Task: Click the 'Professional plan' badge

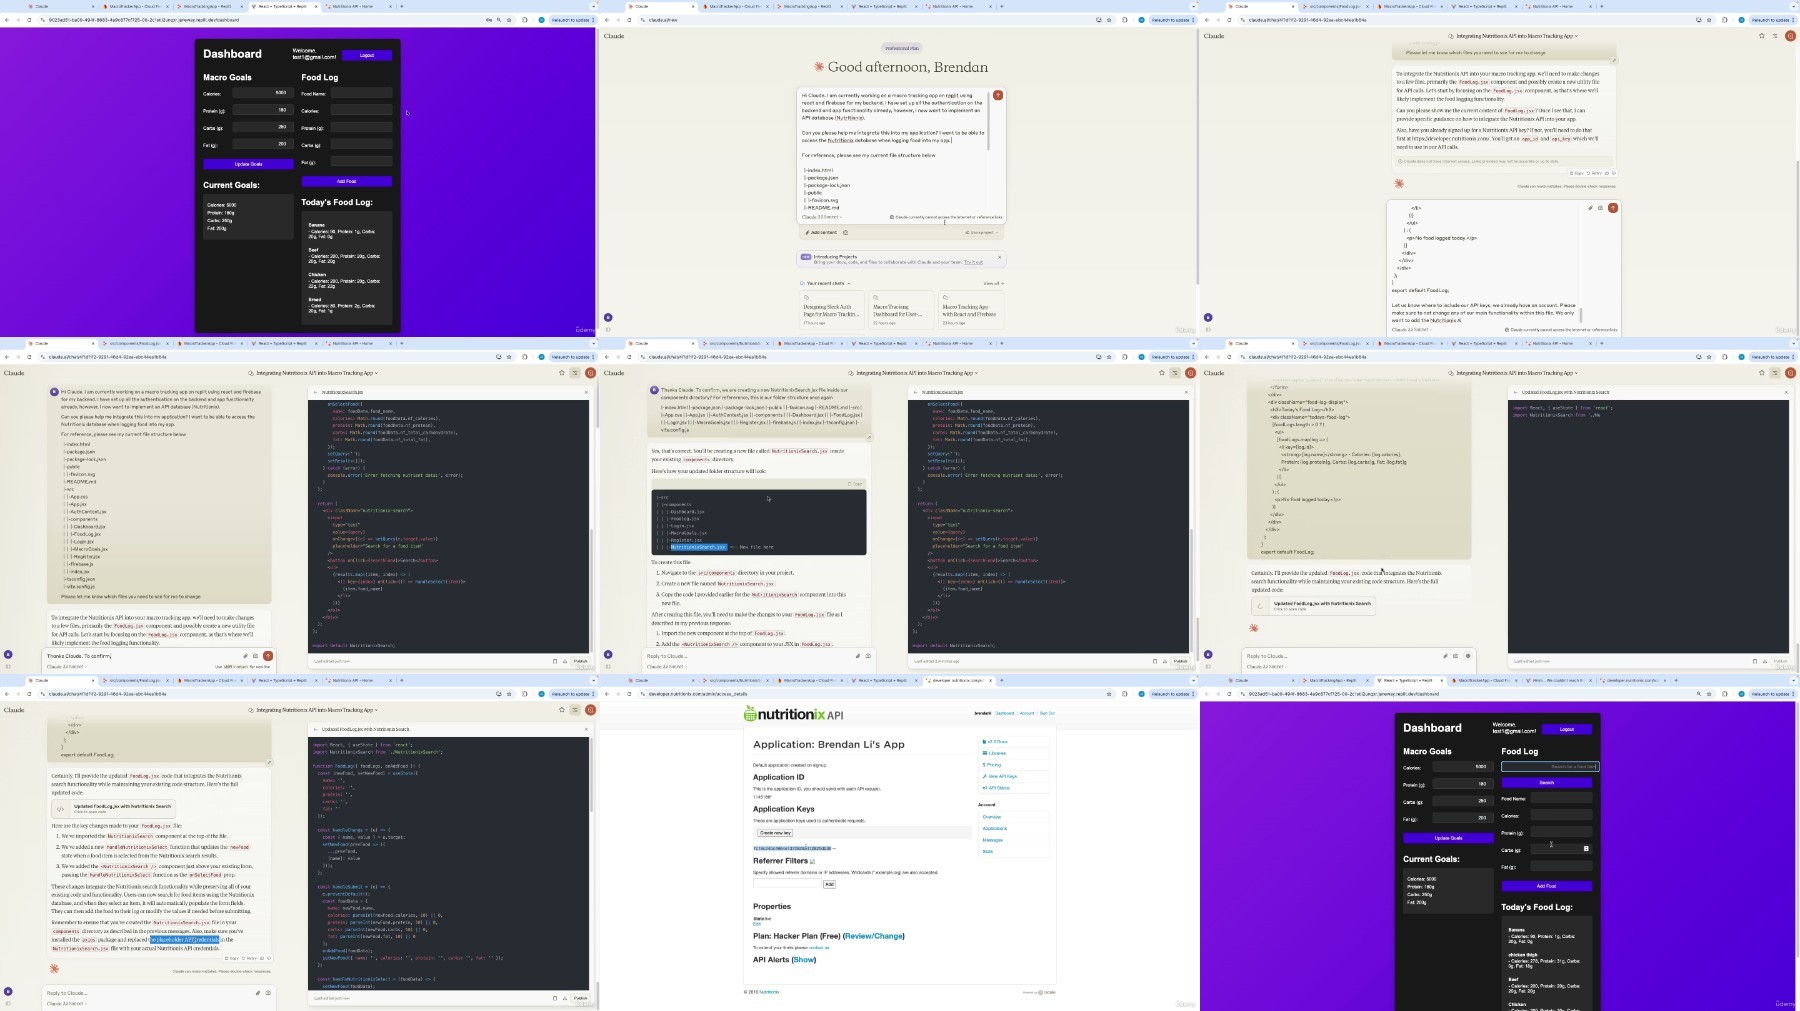Action: [901, 48]
